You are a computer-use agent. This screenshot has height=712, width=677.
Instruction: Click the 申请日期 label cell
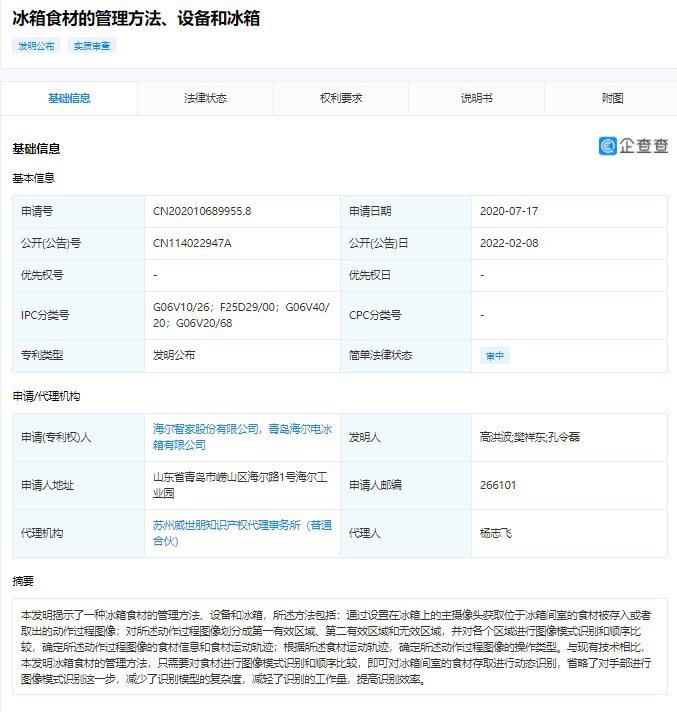pyautogui.click(x=406, y=212)
